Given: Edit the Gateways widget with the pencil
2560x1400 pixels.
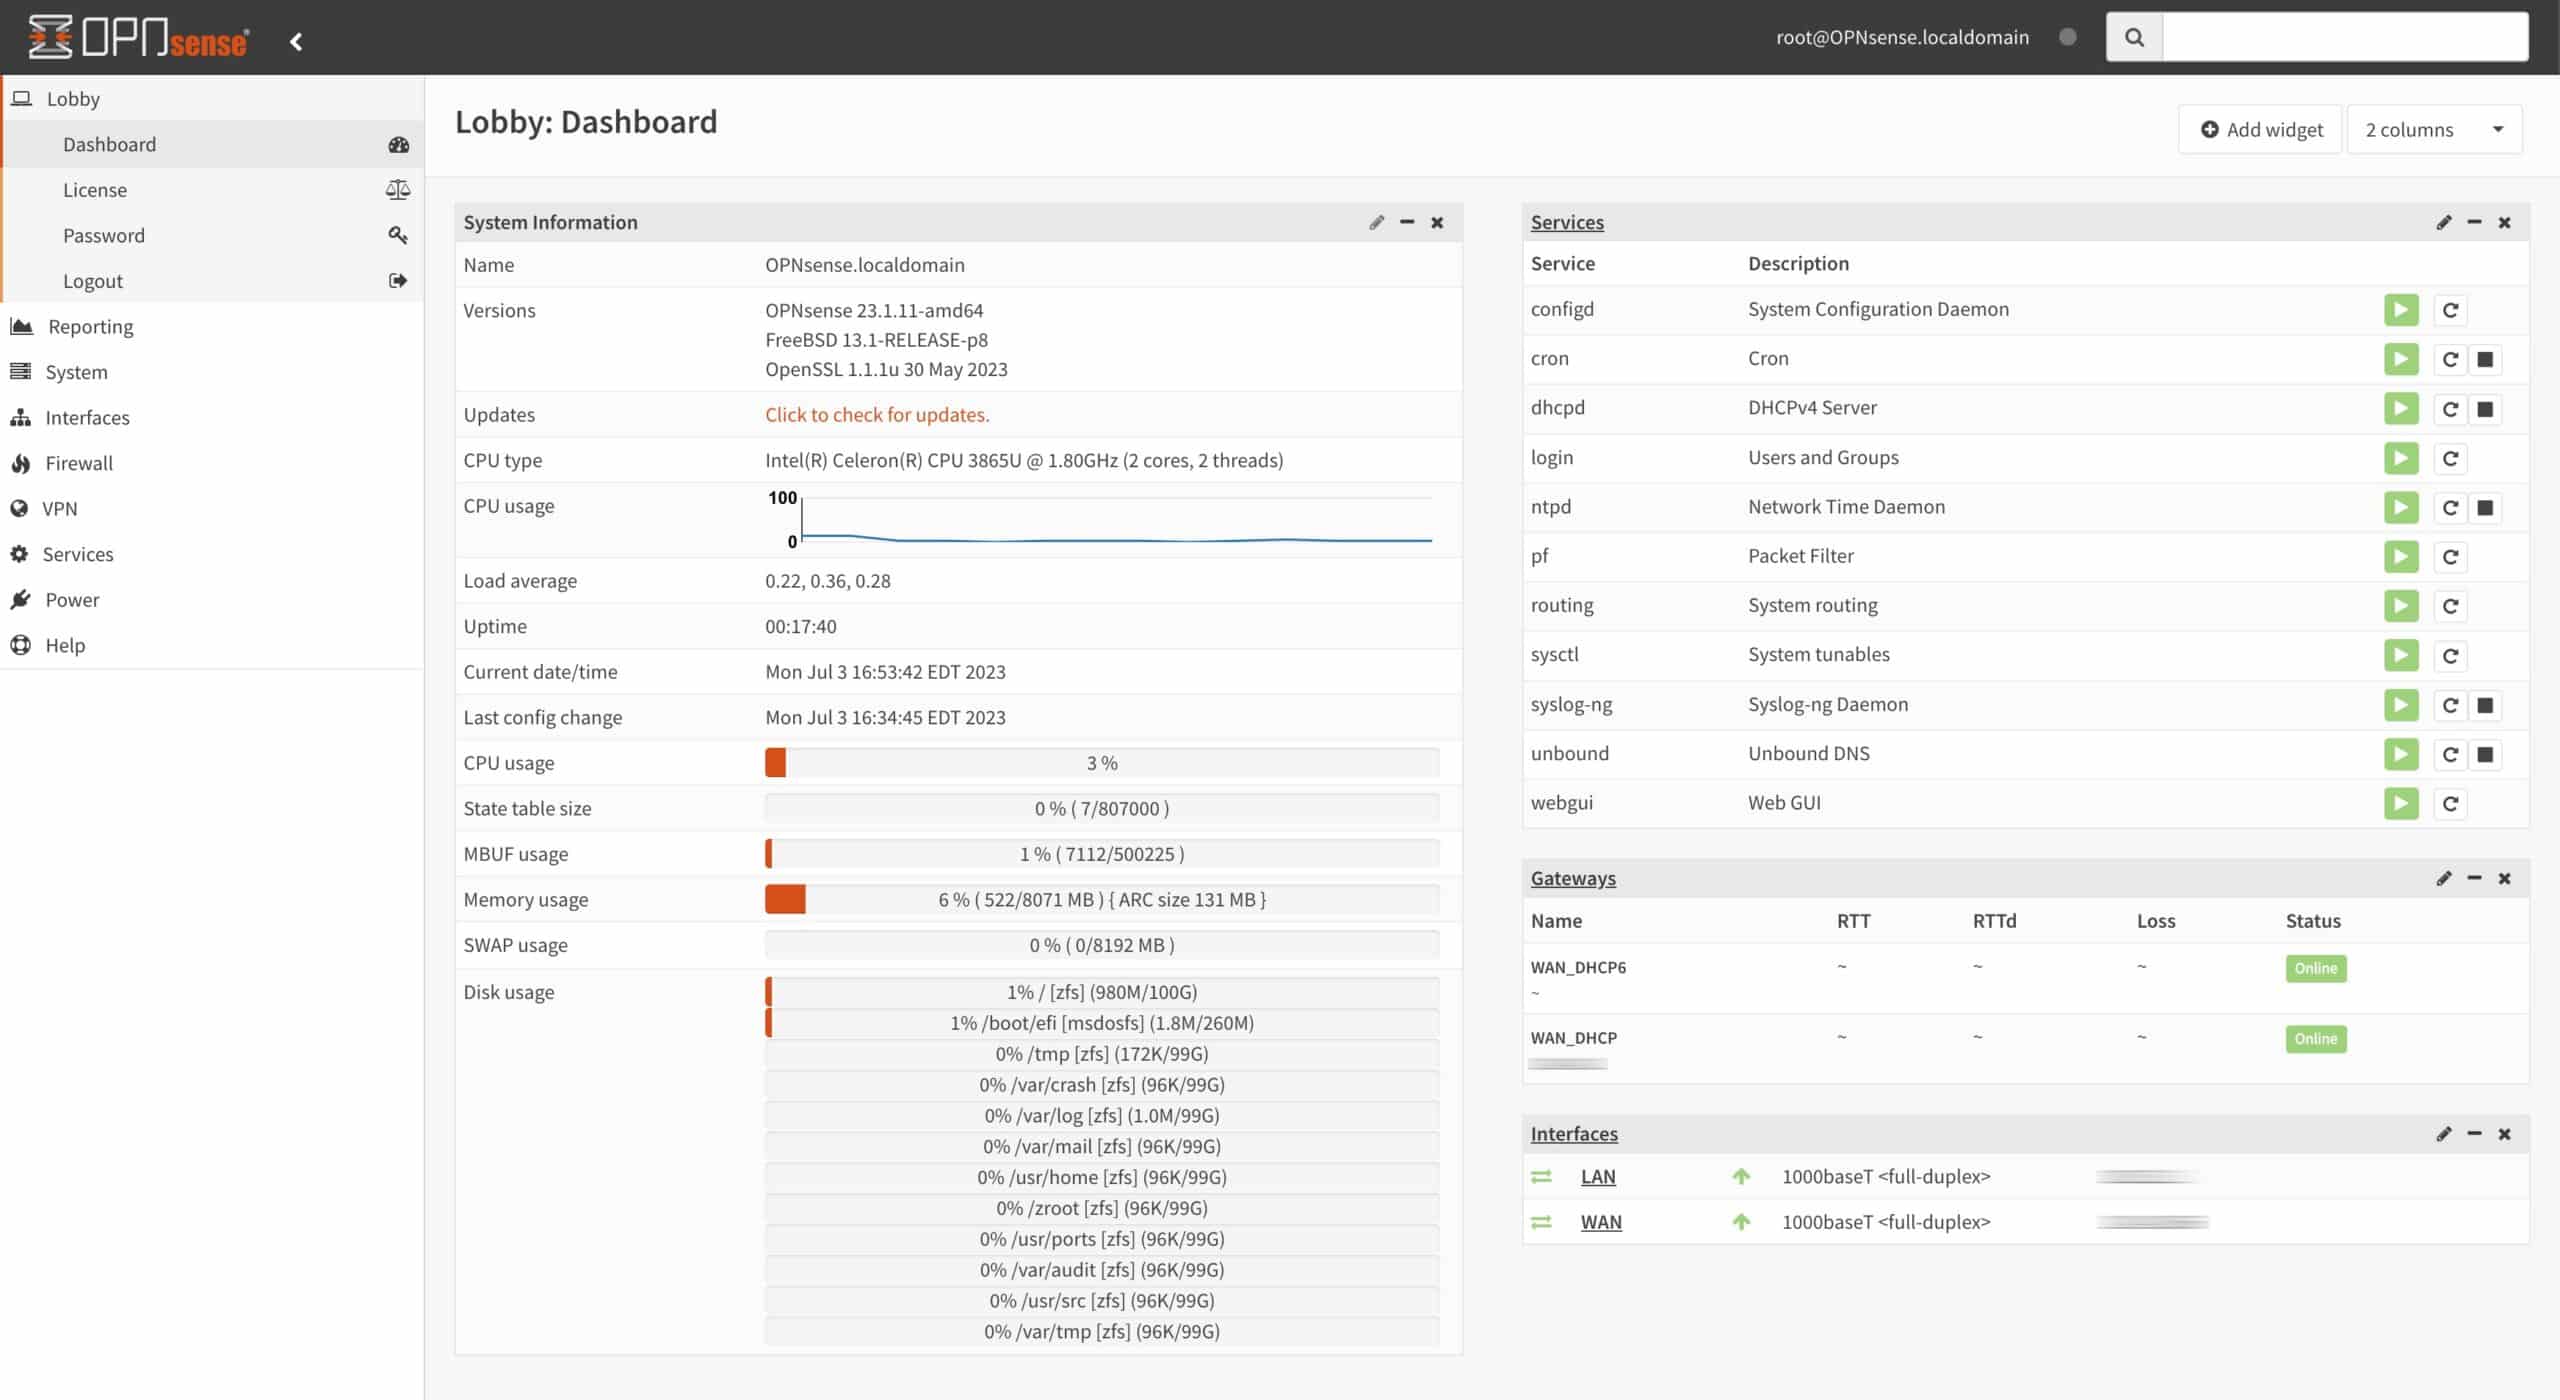Looking at the screenshot, I should pos(2443,878).
